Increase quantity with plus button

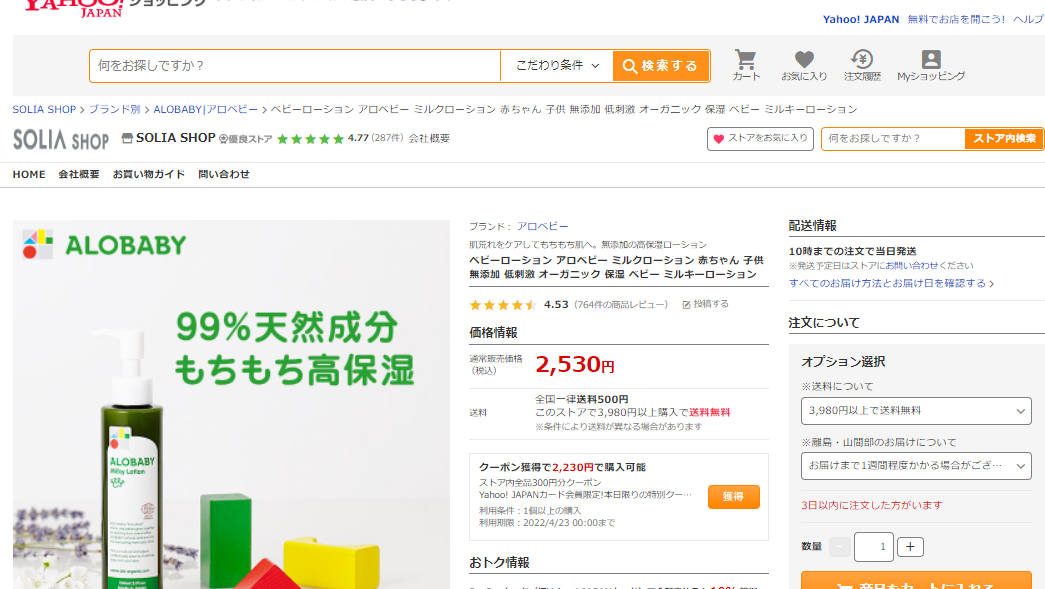tap(910, 547)
